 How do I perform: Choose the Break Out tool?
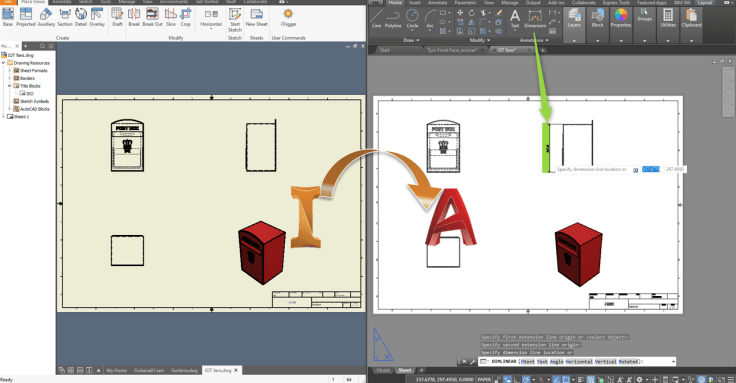tap(152, 17)
